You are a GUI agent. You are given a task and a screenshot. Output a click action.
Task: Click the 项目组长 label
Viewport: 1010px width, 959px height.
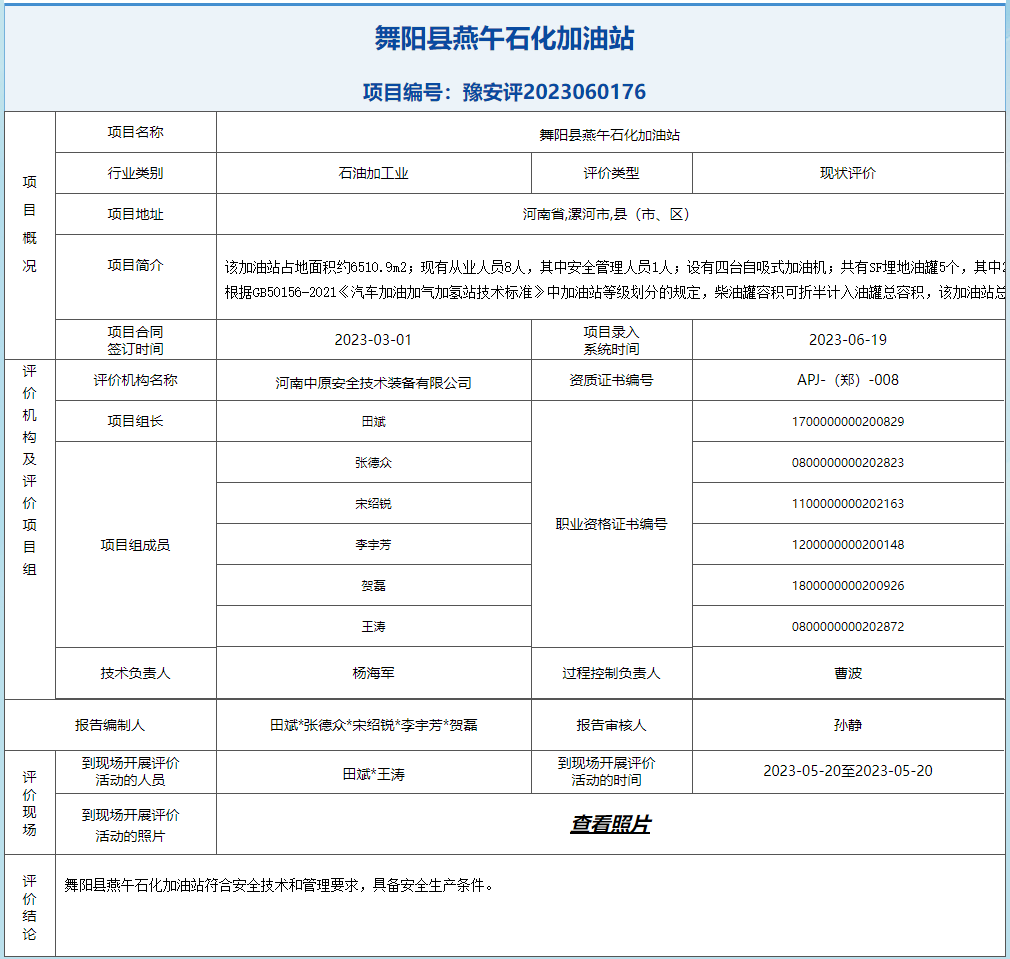coord(135,421)
